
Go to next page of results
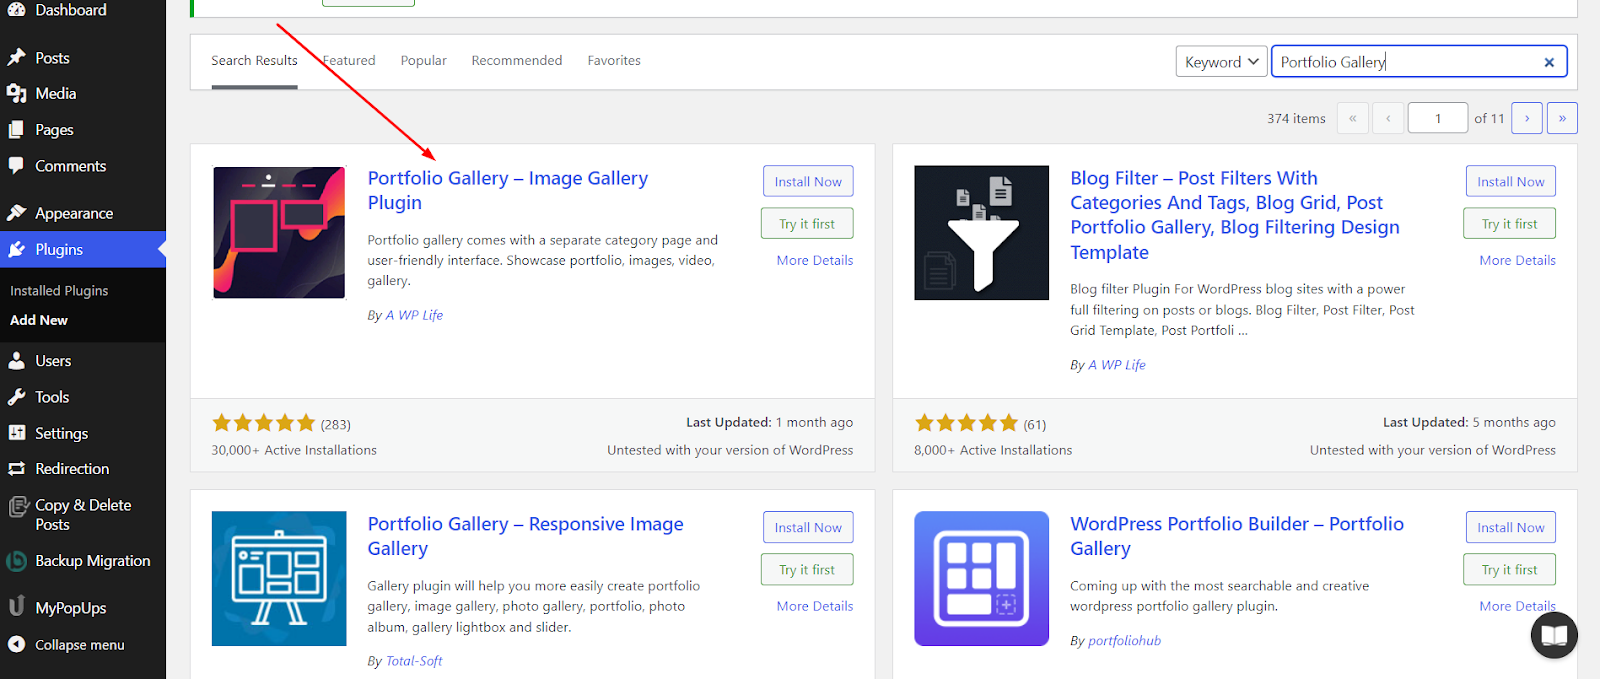1527,118
